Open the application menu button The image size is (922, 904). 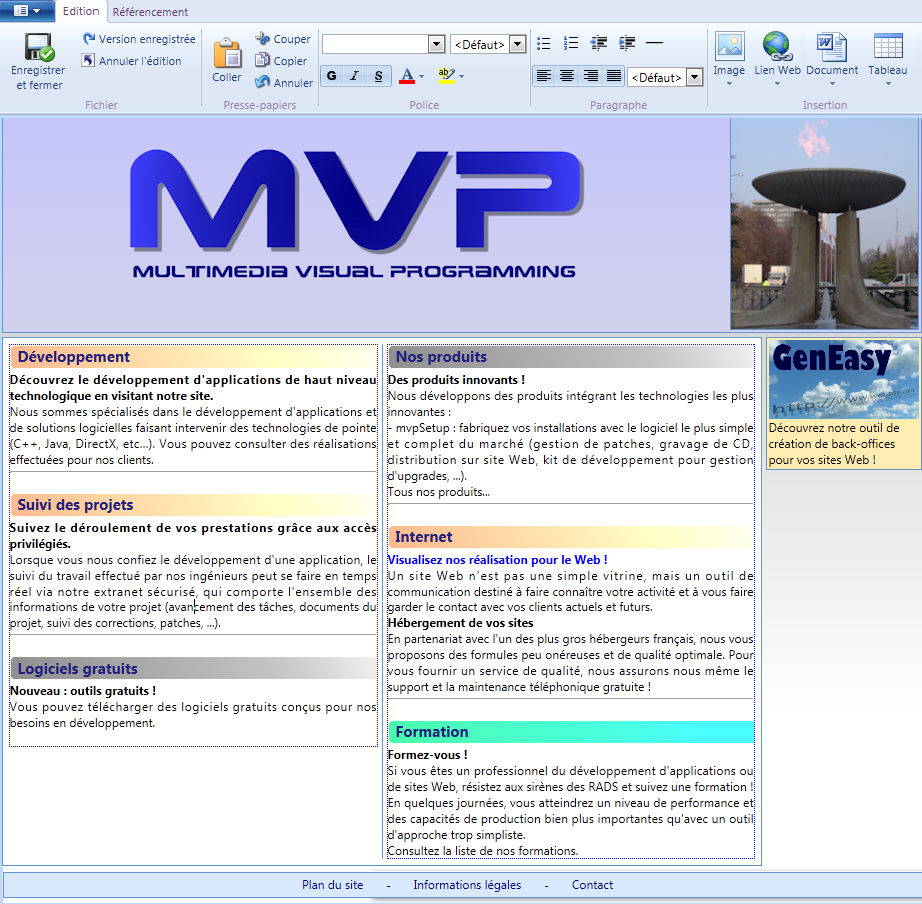pos(27,11)
